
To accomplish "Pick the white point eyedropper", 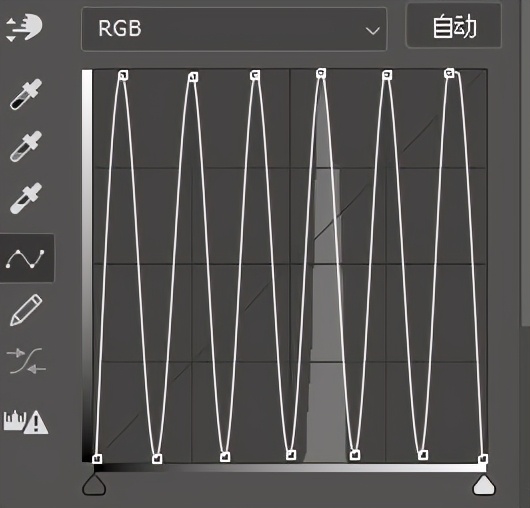I will click(26, 198).
